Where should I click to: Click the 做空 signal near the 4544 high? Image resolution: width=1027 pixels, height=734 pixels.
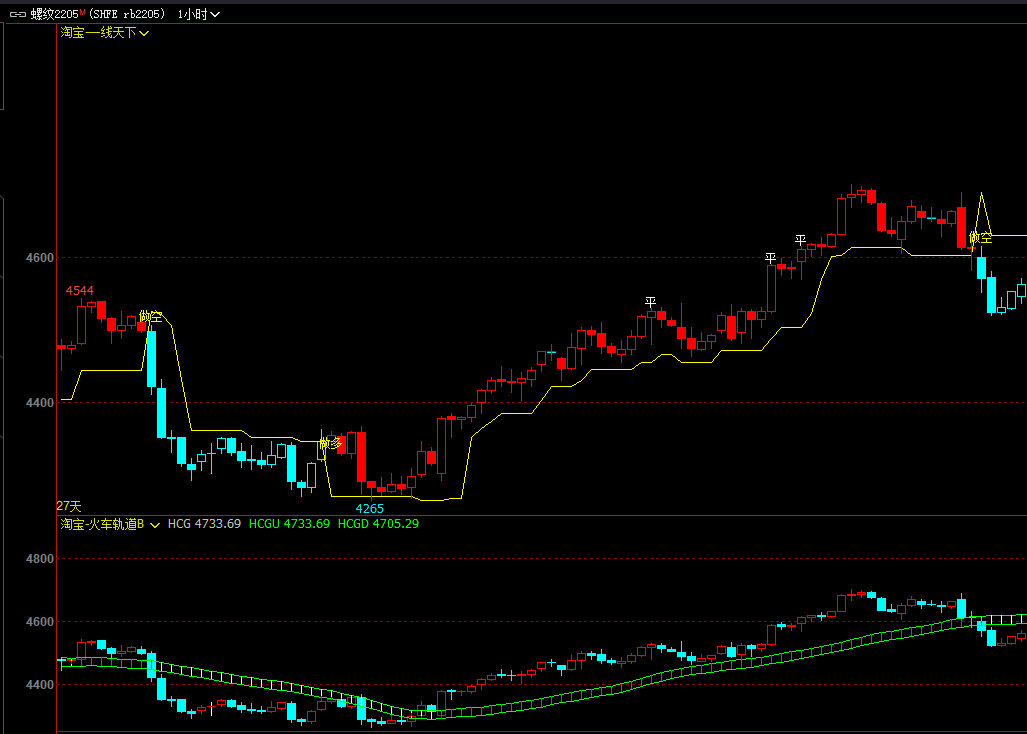click(x=151, y=317)
